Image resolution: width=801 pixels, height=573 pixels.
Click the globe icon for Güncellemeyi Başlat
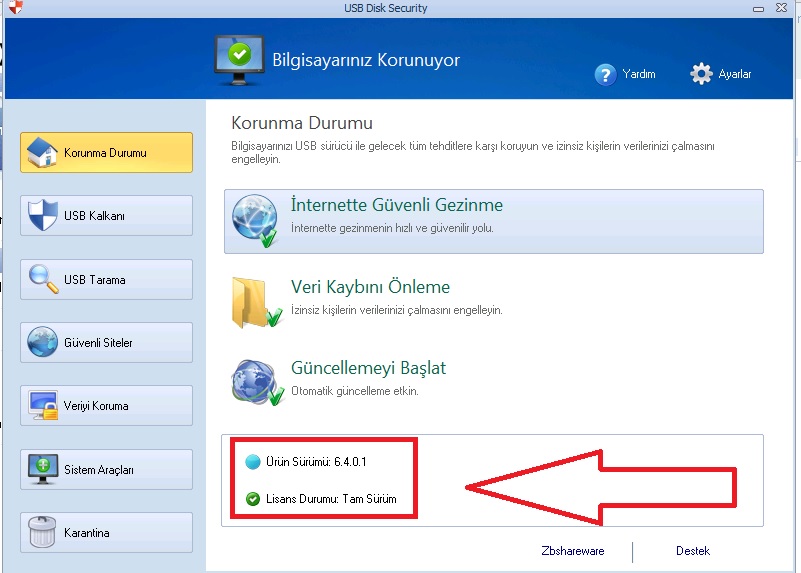click(257, 383)
